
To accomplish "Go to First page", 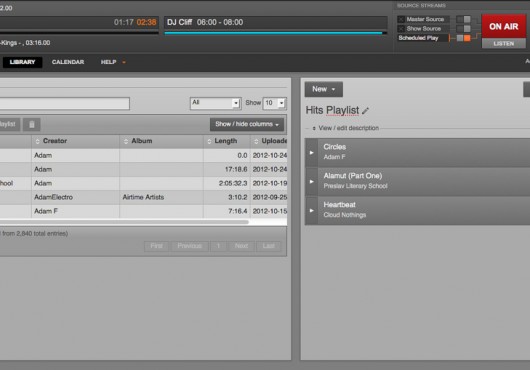I will 156,246.
